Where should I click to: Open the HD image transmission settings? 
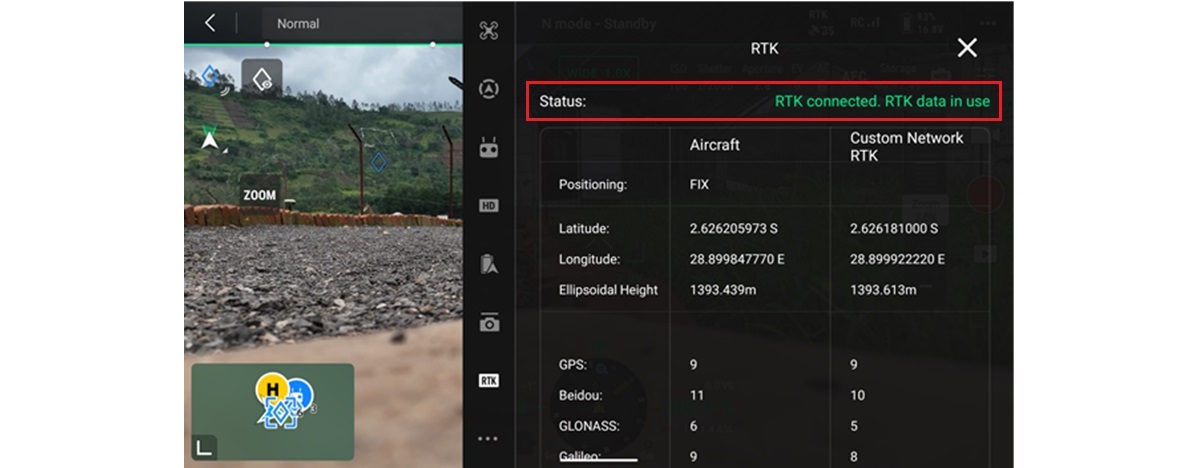tap(488, 206)
